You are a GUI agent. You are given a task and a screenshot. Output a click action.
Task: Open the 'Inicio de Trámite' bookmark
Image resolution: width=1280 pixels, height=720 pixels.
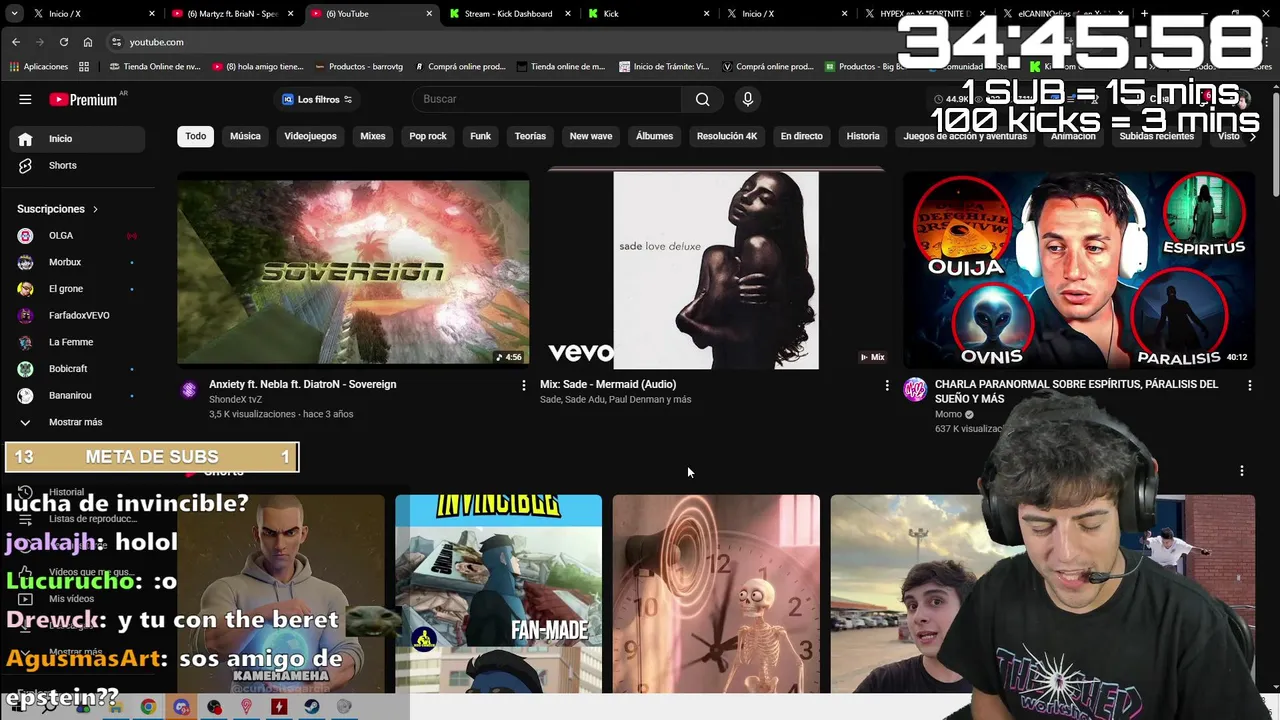[x=665, y=67]
